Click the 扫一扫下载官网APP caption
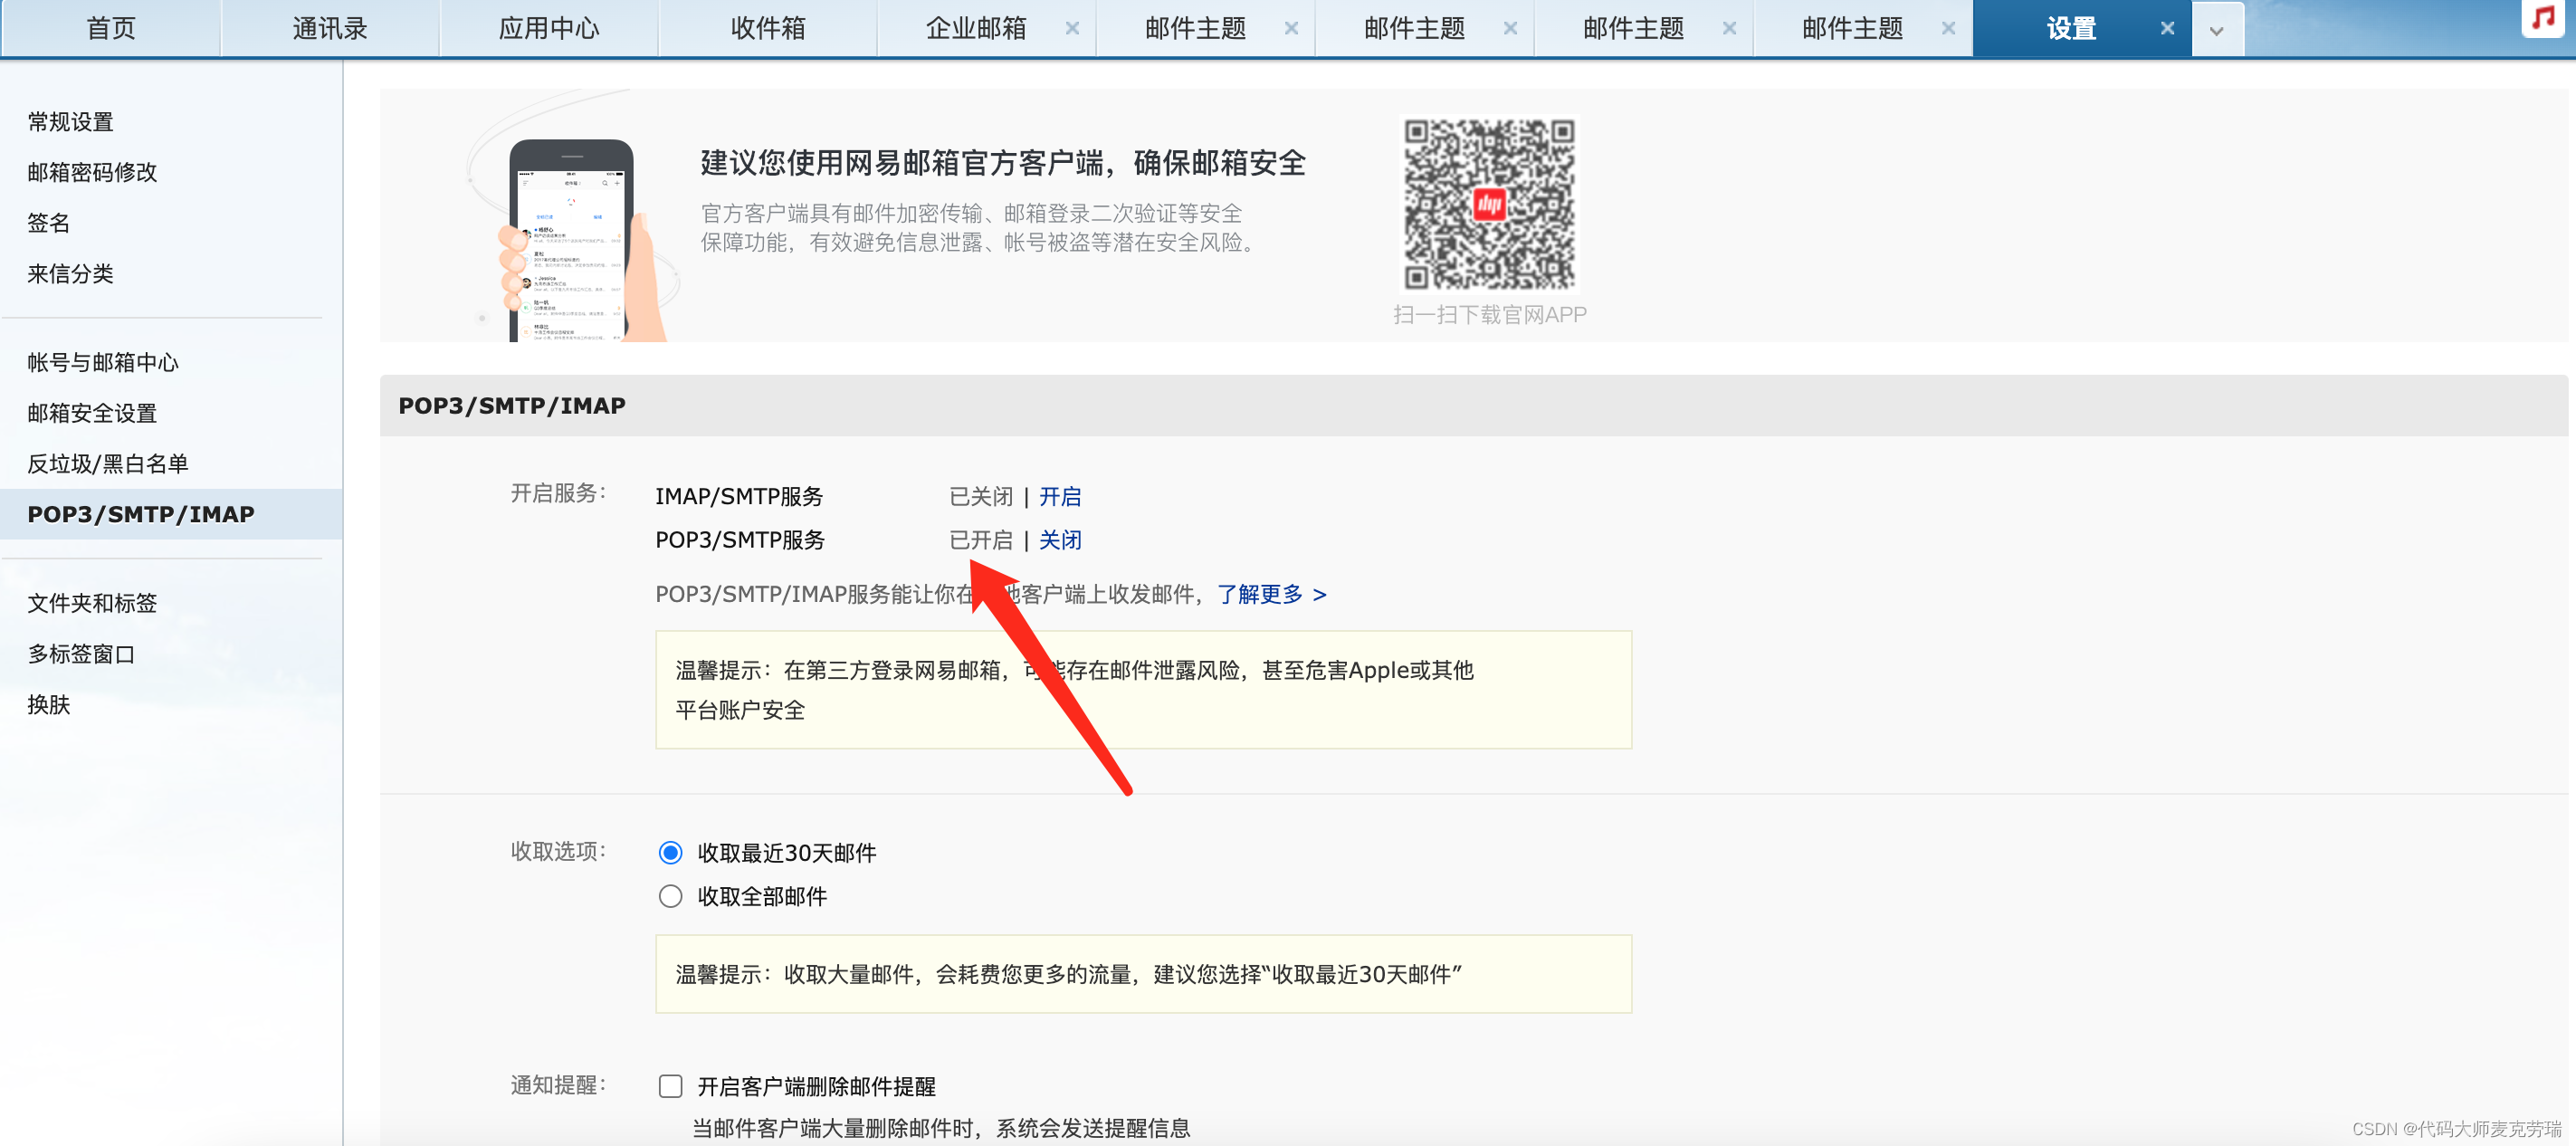The image size is (2576, 1146). coord(1489,315)
